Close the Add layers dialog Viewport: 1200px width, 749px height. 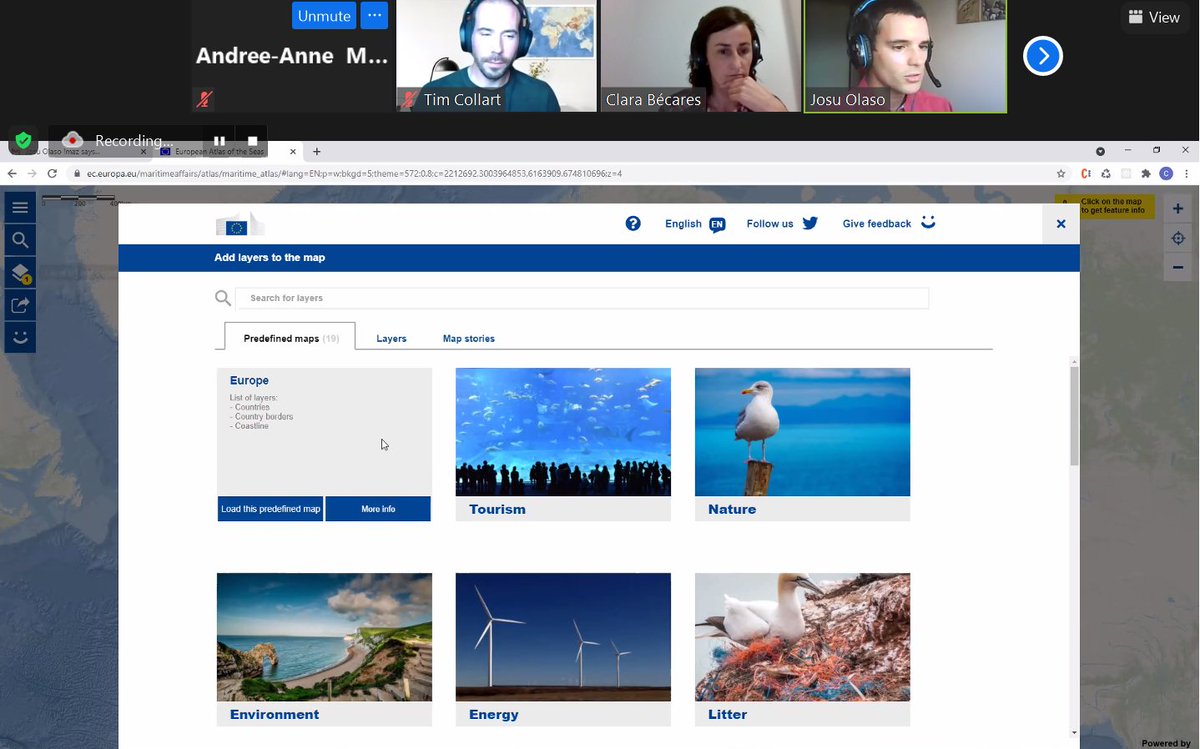[1061, 224]
